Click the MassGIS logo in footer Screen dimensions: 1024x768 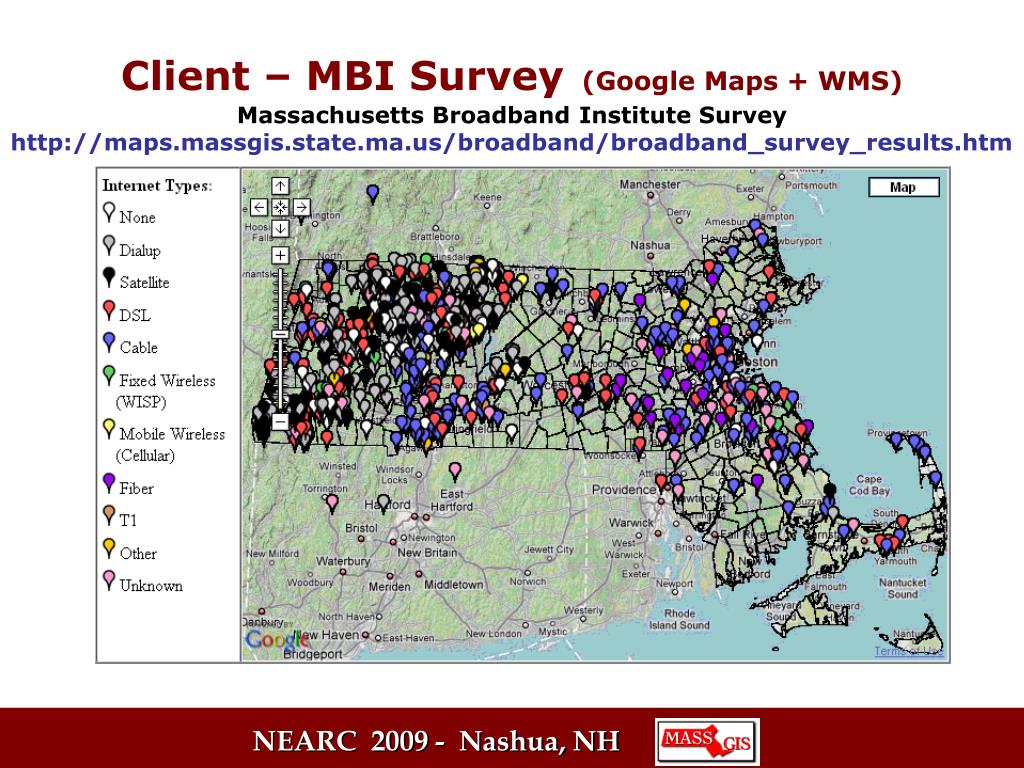click(x=707, y=741)
